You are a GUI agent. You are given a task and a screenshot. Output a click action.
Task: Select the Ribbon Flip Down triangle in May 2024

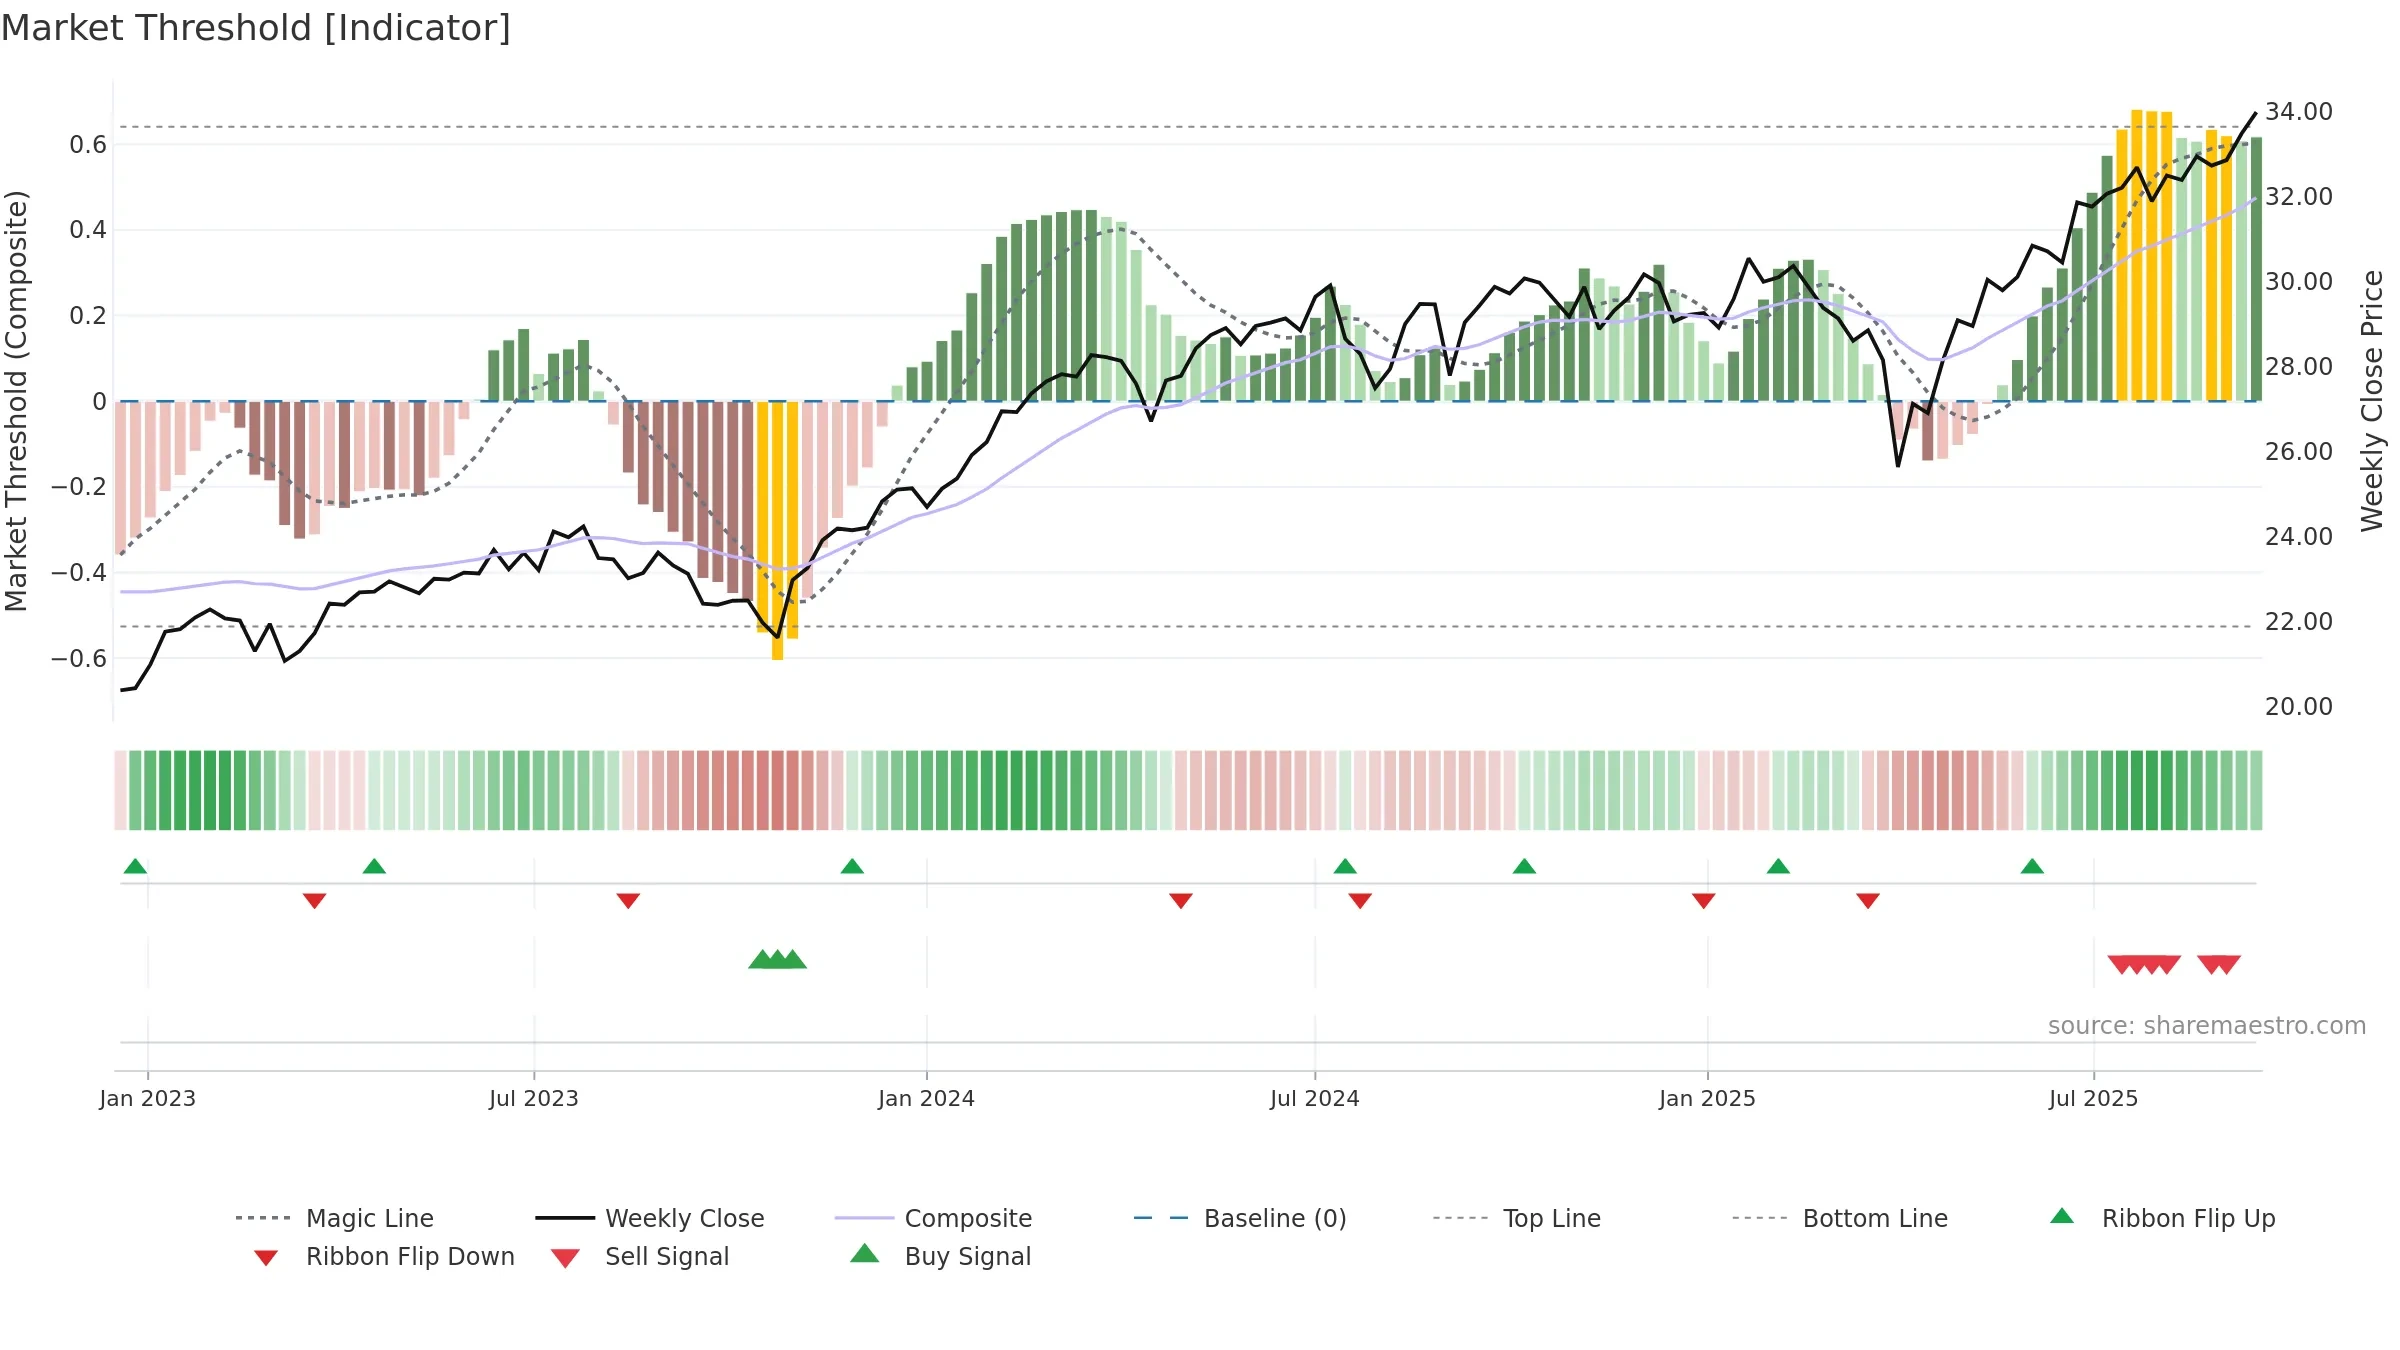click(1181, 901)
